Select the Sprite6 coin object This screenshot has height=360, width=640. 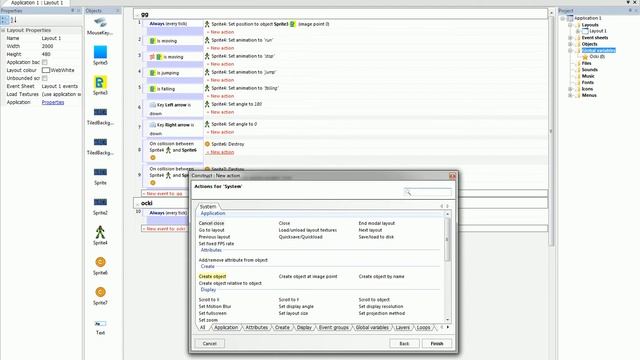[100, 262]
